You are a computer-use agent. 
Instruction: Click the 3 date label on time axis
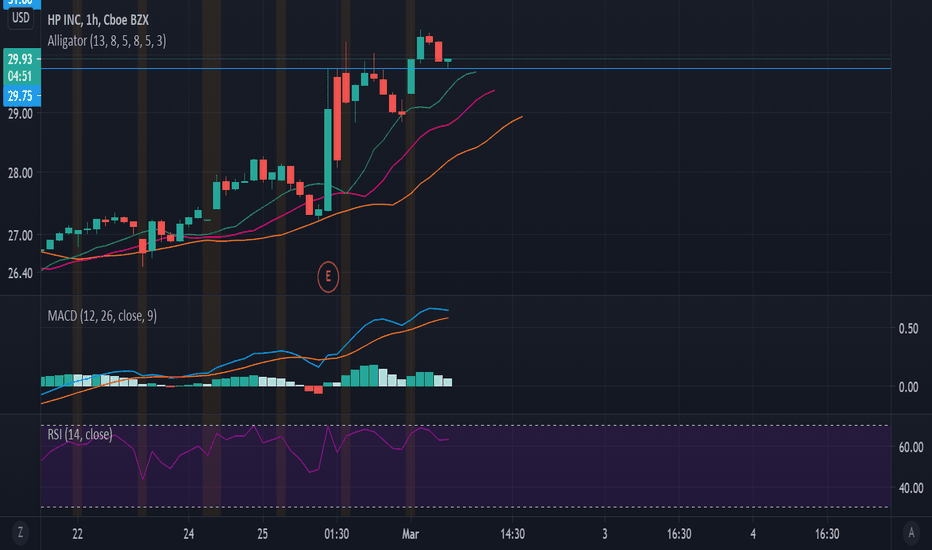coord(604,534)
